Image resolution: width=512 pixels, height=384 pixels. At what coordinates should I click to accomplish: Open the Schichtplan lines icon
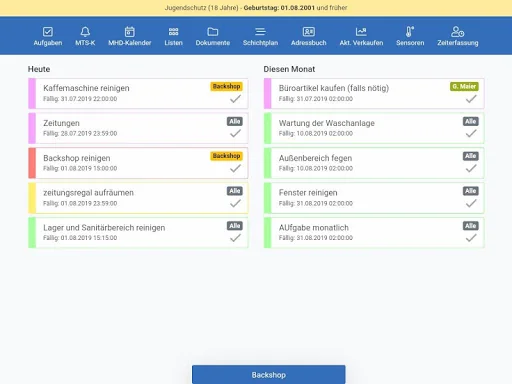[260, 32]
